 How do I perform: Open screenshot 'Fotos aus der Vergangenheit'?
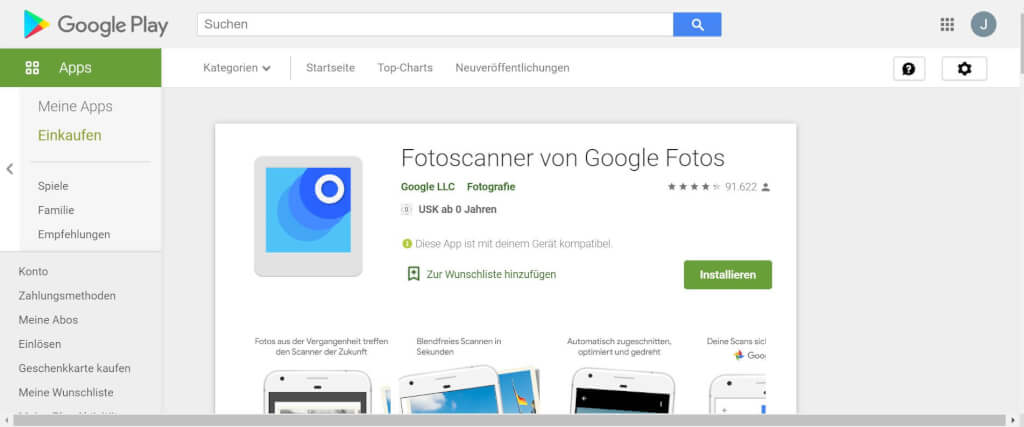(321, 375)
